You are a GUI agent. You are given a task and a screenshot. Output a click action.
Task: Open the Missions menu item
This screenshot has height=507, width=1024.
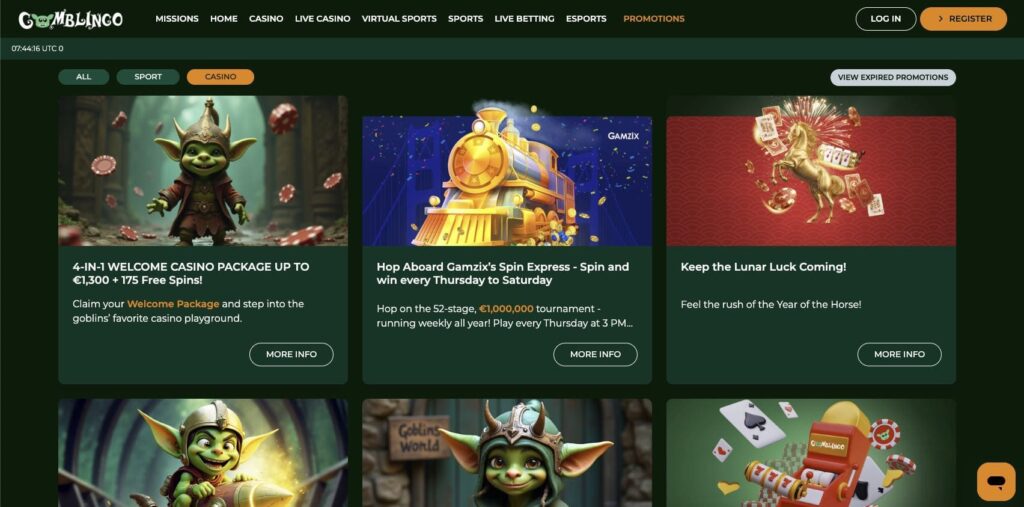pyautogui.click(x=177, y=19)
